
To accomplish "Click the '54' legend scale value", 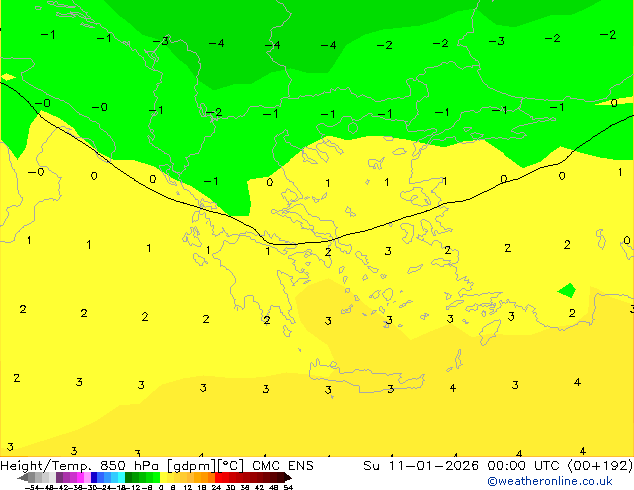I will pyautogui.click(x=288, y=488).
